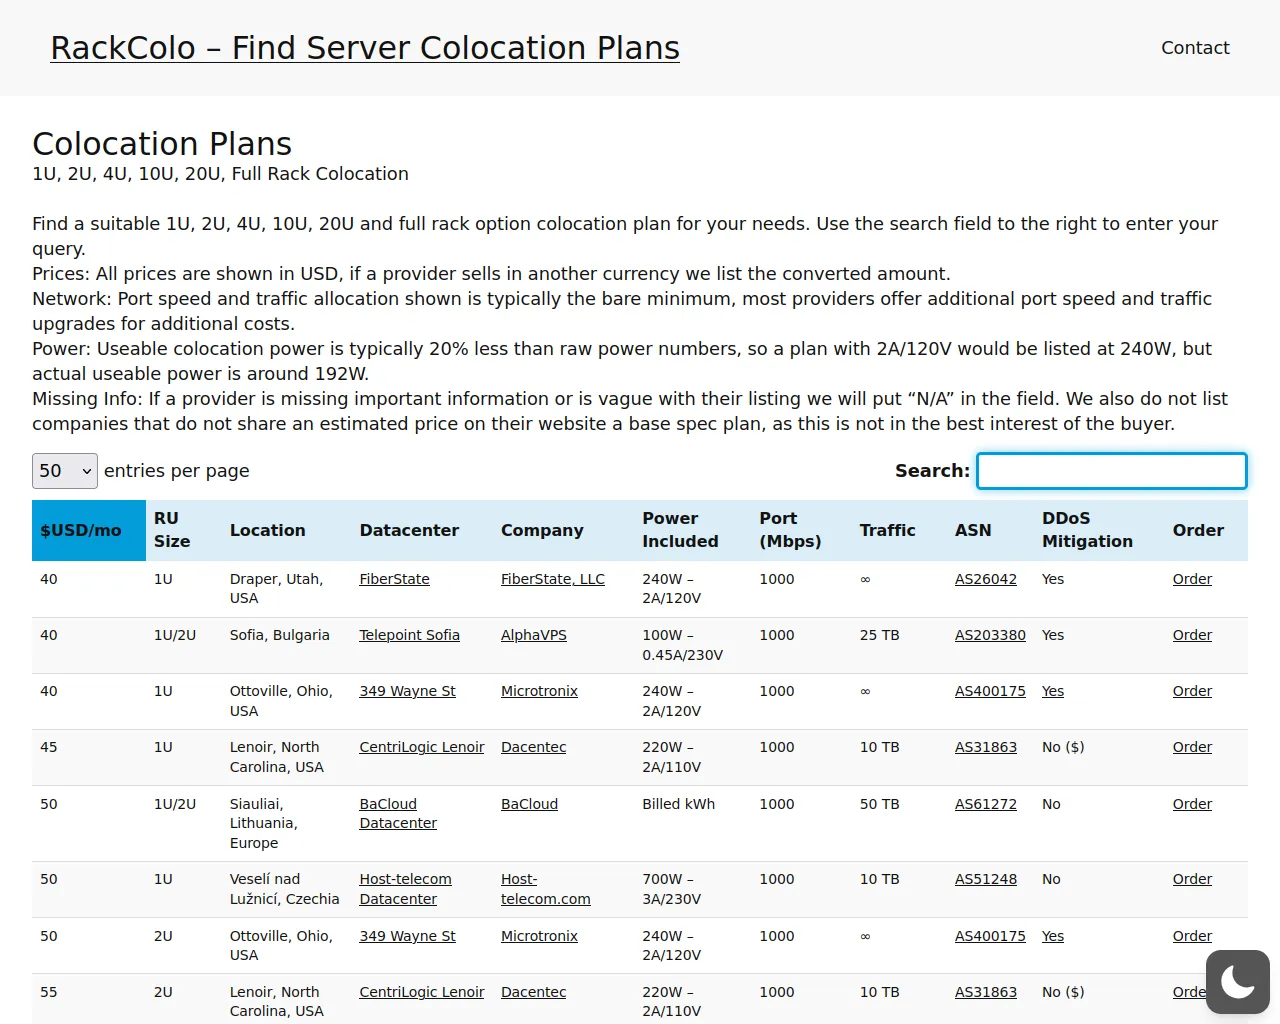The height and width of the screenshot is (1024, 1280).
Task: Sort by the Traffic column header
Action: coord(887,531)
